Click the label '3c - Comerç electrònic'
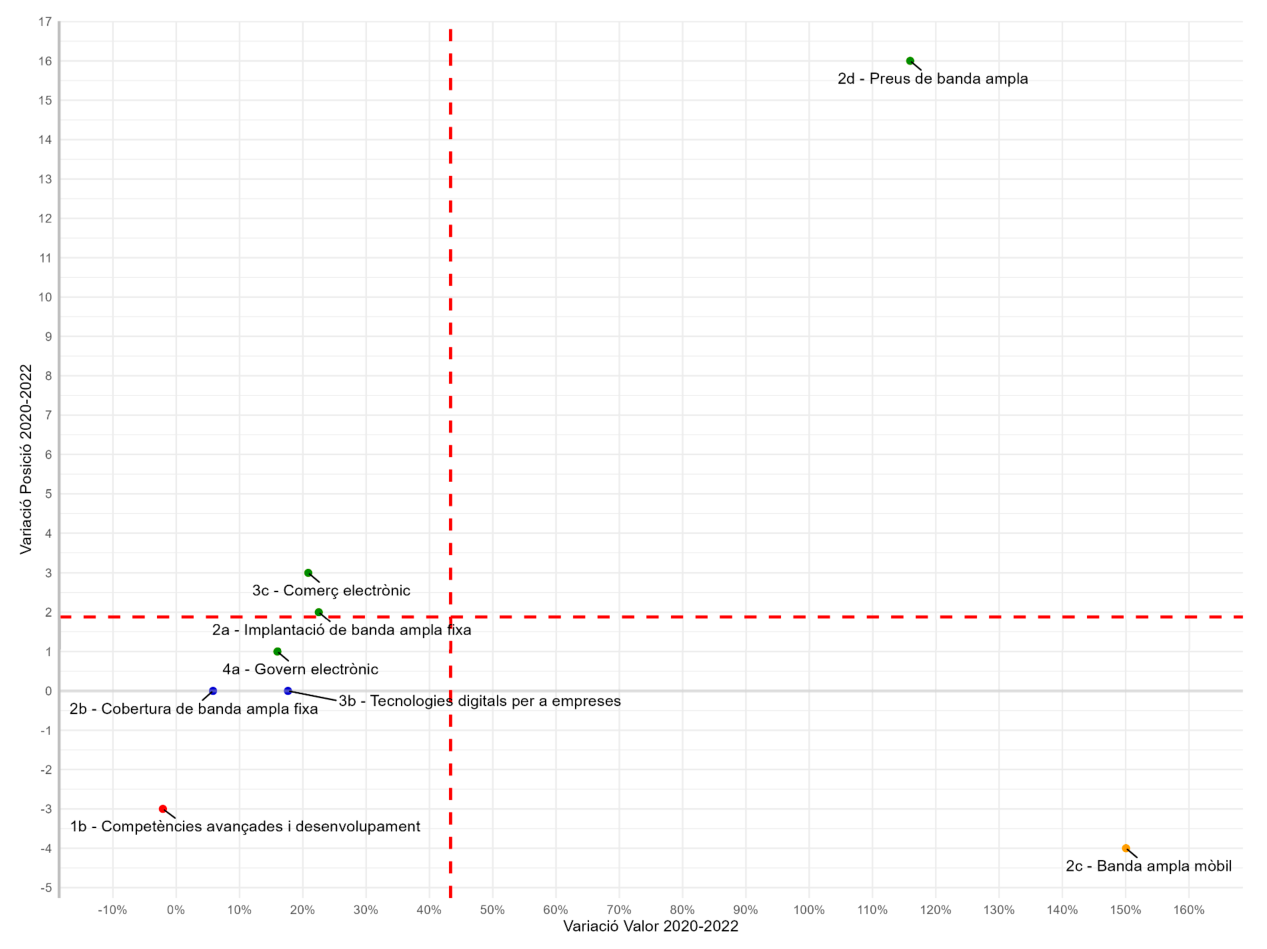 tap(331, 591)
